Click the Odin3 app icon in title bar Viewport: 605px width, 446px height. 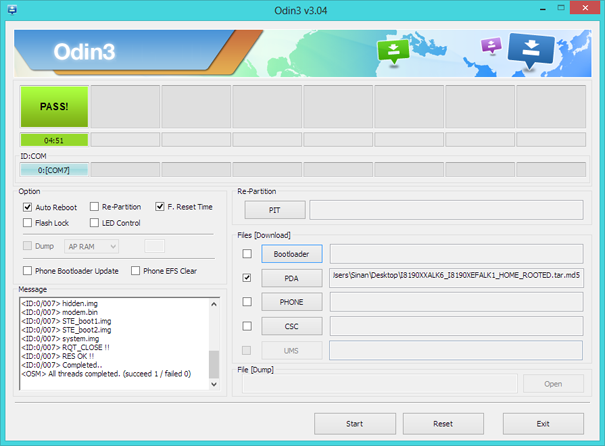coord(12,10)
